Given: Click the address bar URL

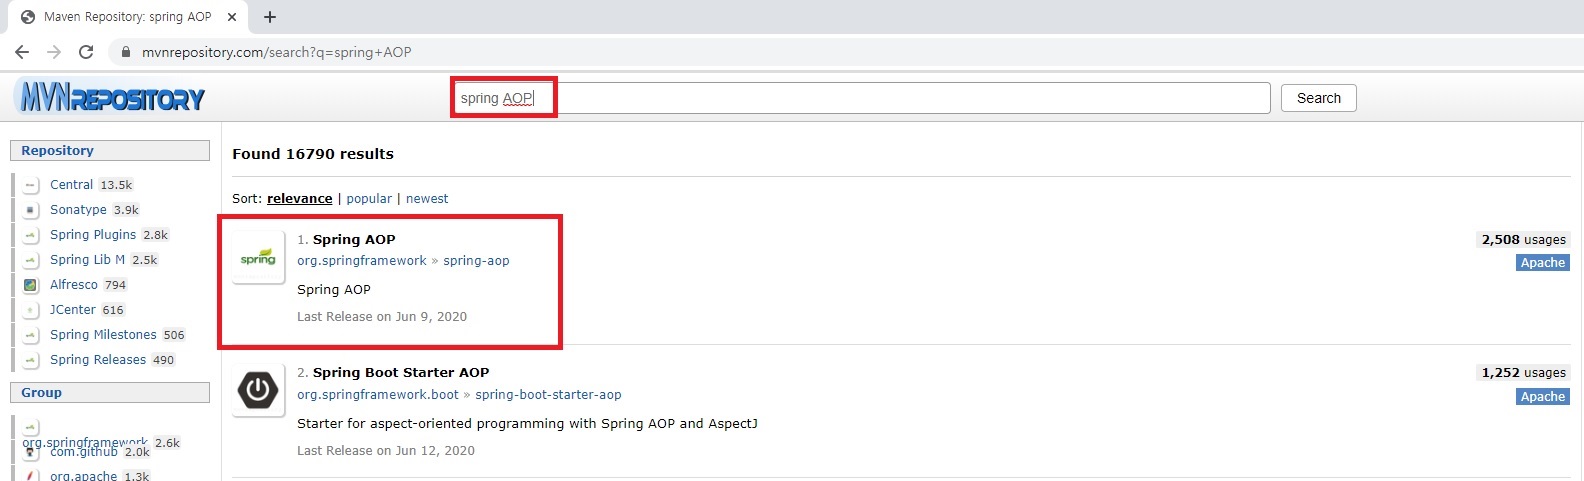Looking at the screenshot, I should pos(277,52).
